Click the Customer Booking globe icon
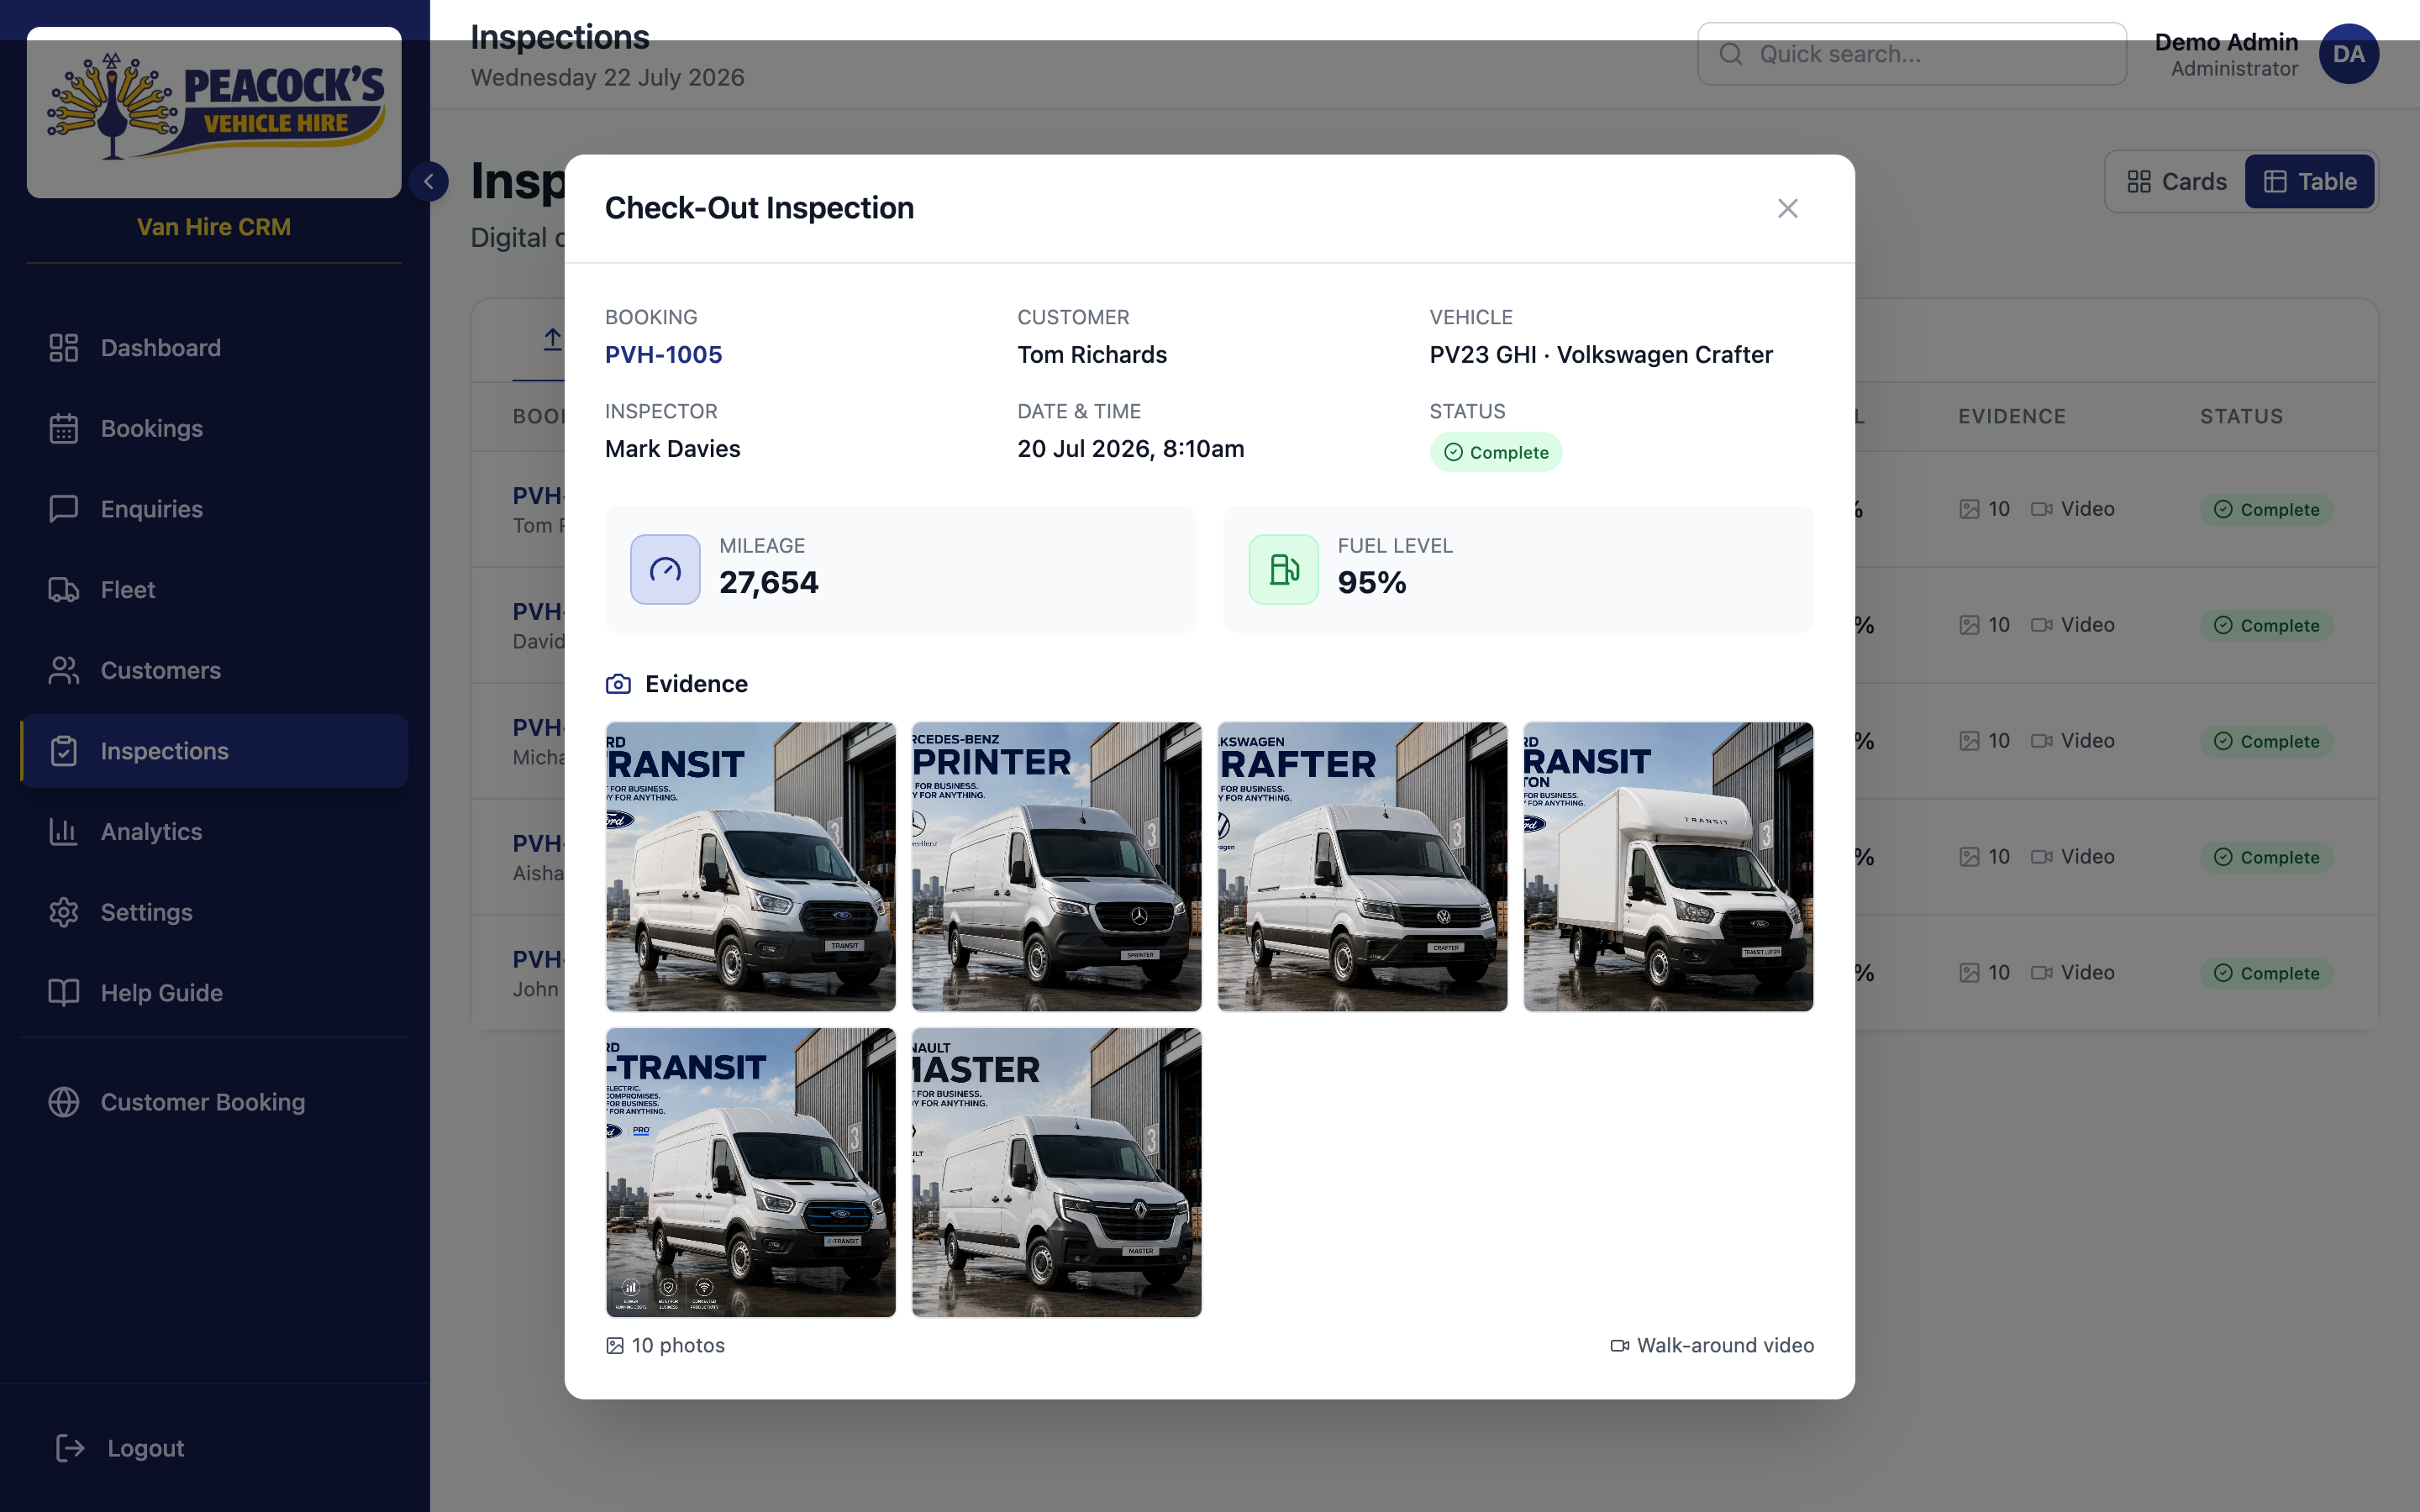 tap(64, 1102)
